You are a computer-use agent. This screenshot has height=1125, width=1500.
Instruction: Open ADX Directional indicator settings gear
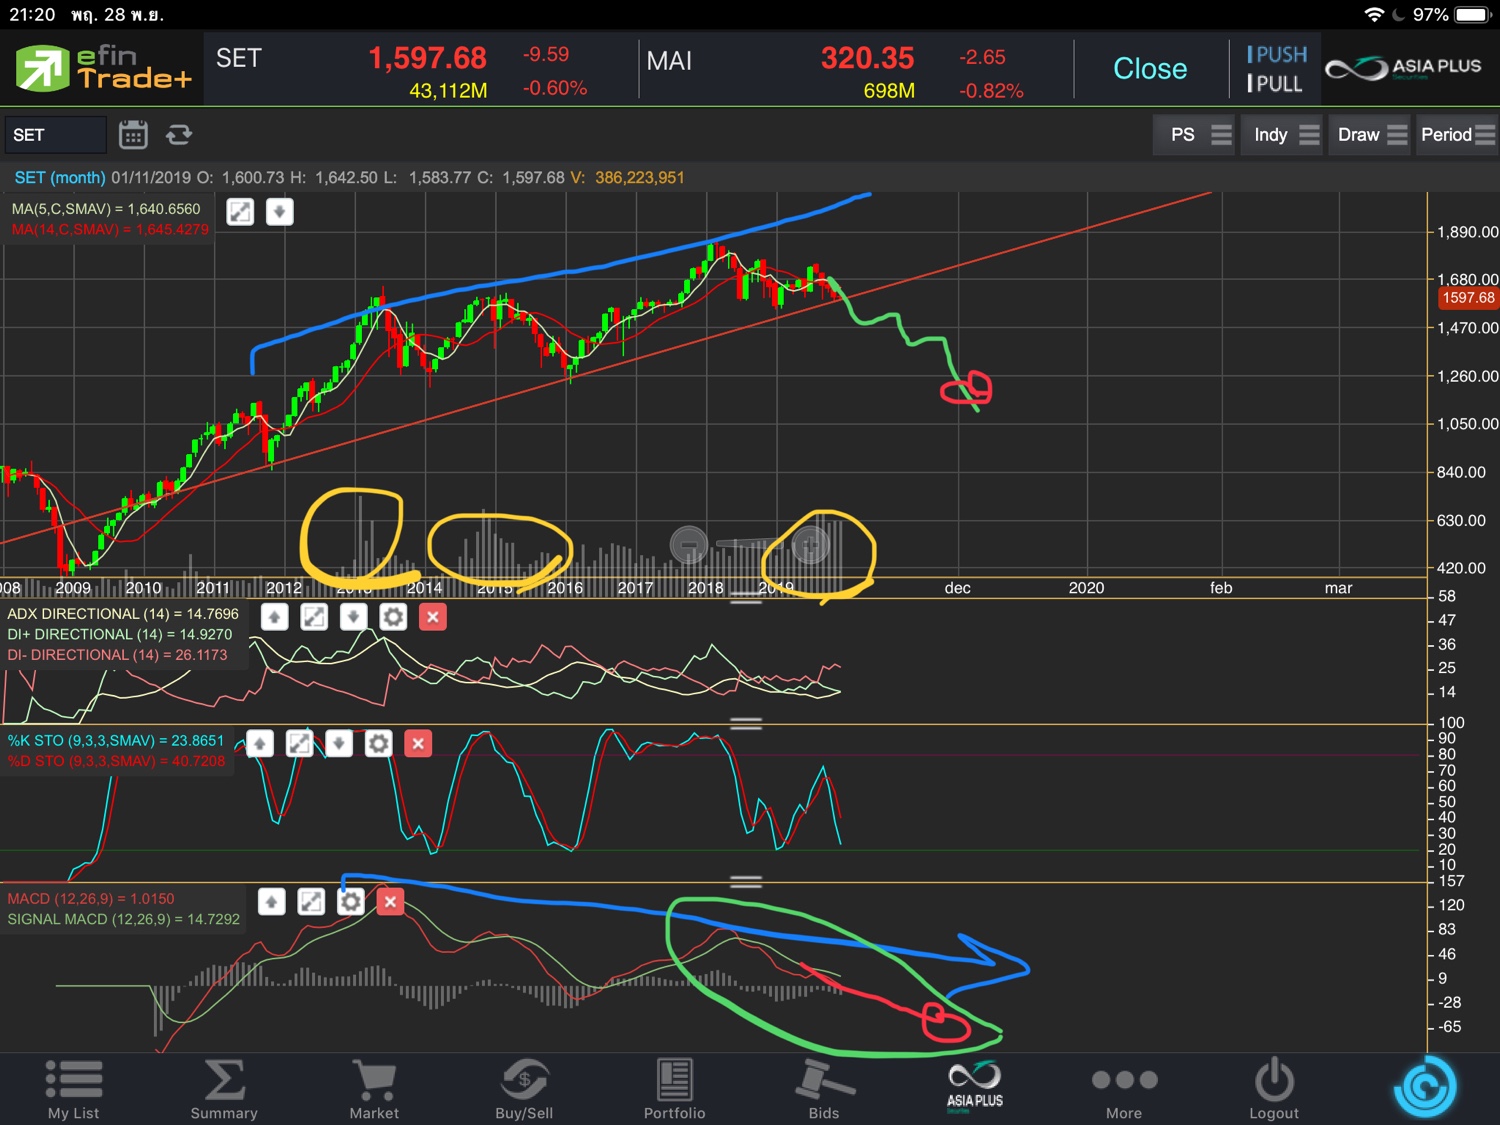point(393,617)
